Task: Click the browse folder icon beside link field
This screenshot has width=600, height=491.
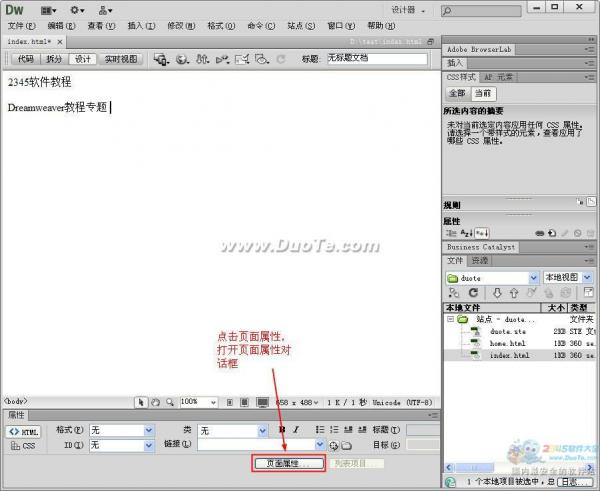Action: pyautogui.click(x=346, y=445)
